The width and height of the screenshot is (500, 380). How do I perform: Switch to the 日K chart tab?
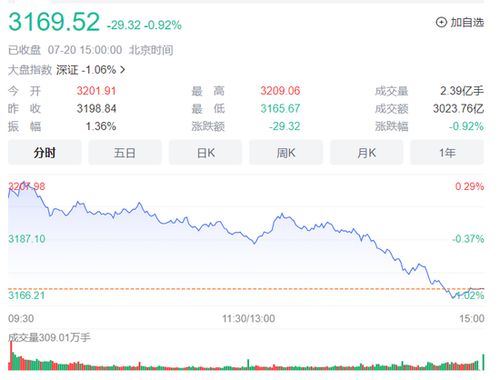[x=206, y=153]
